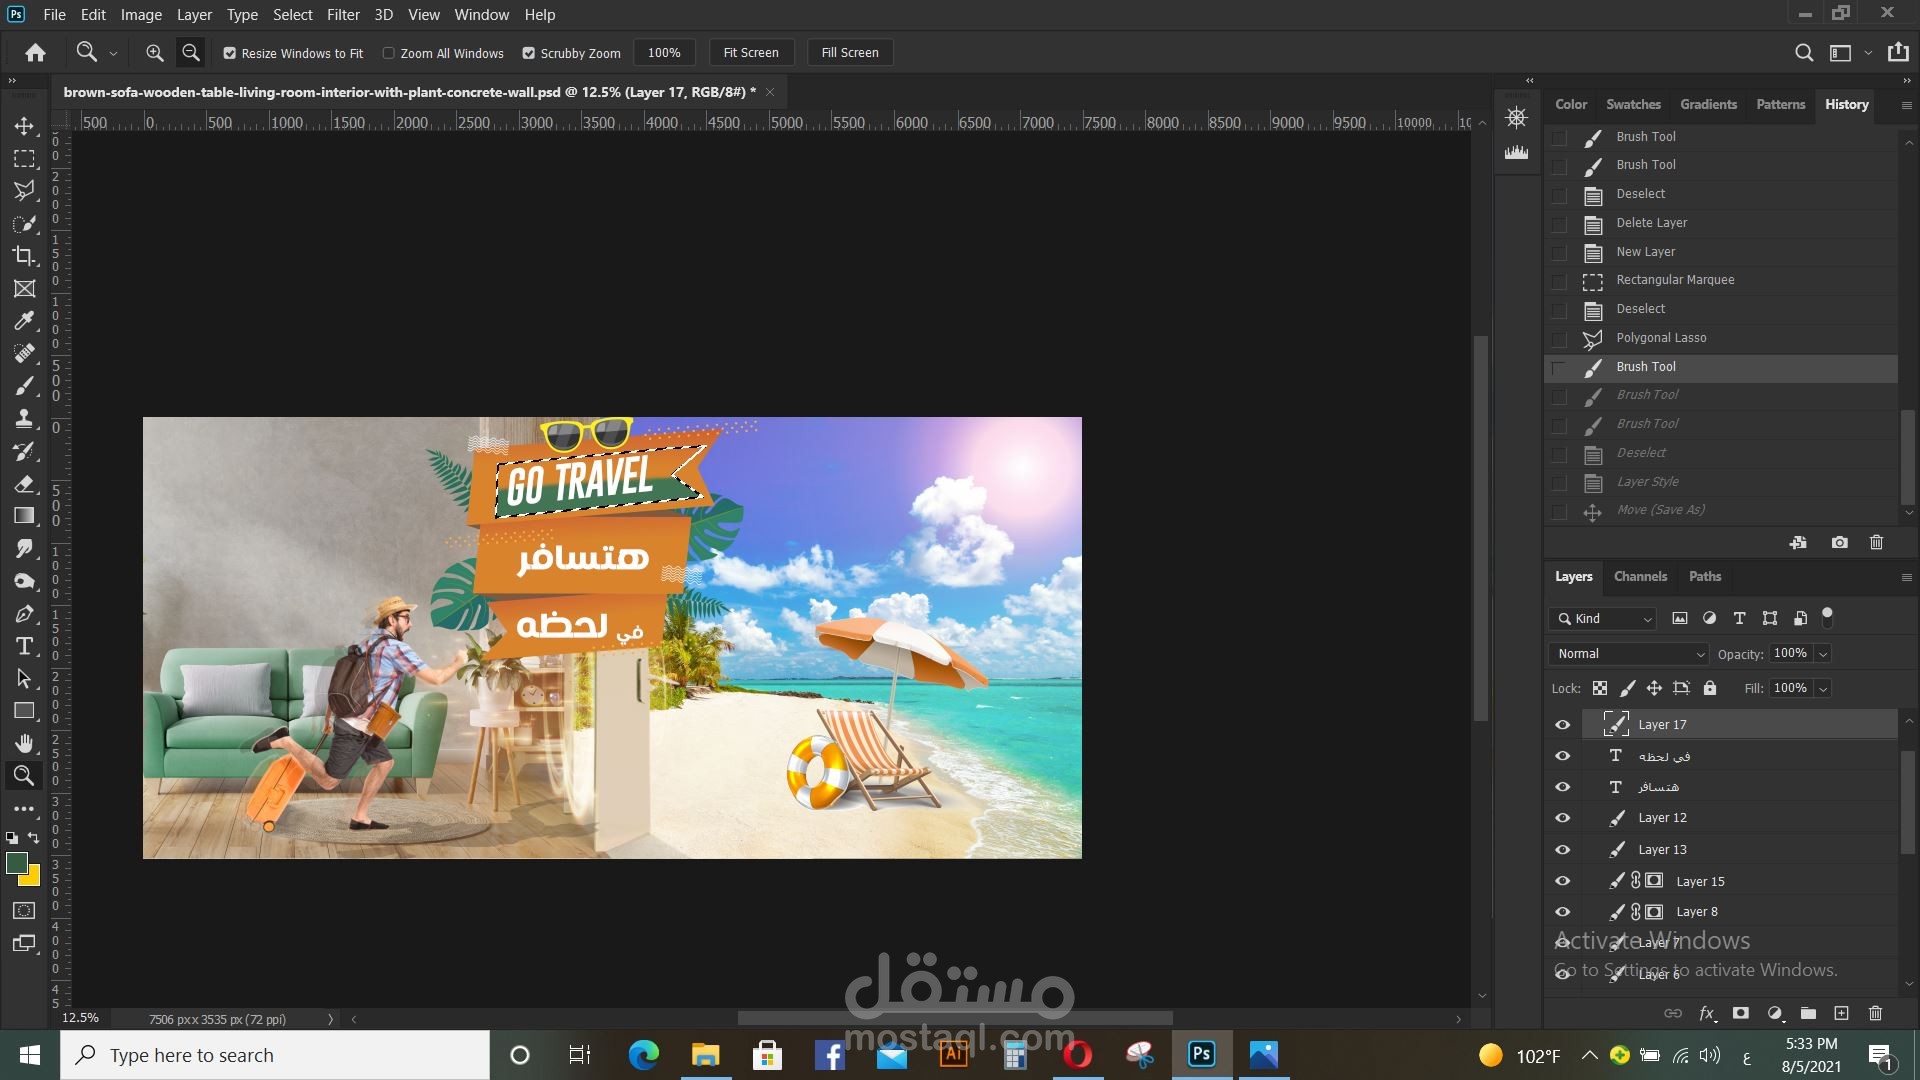Select the Move tool
This screenshot has width=1920, height=1080.
(x=24, y=126)
